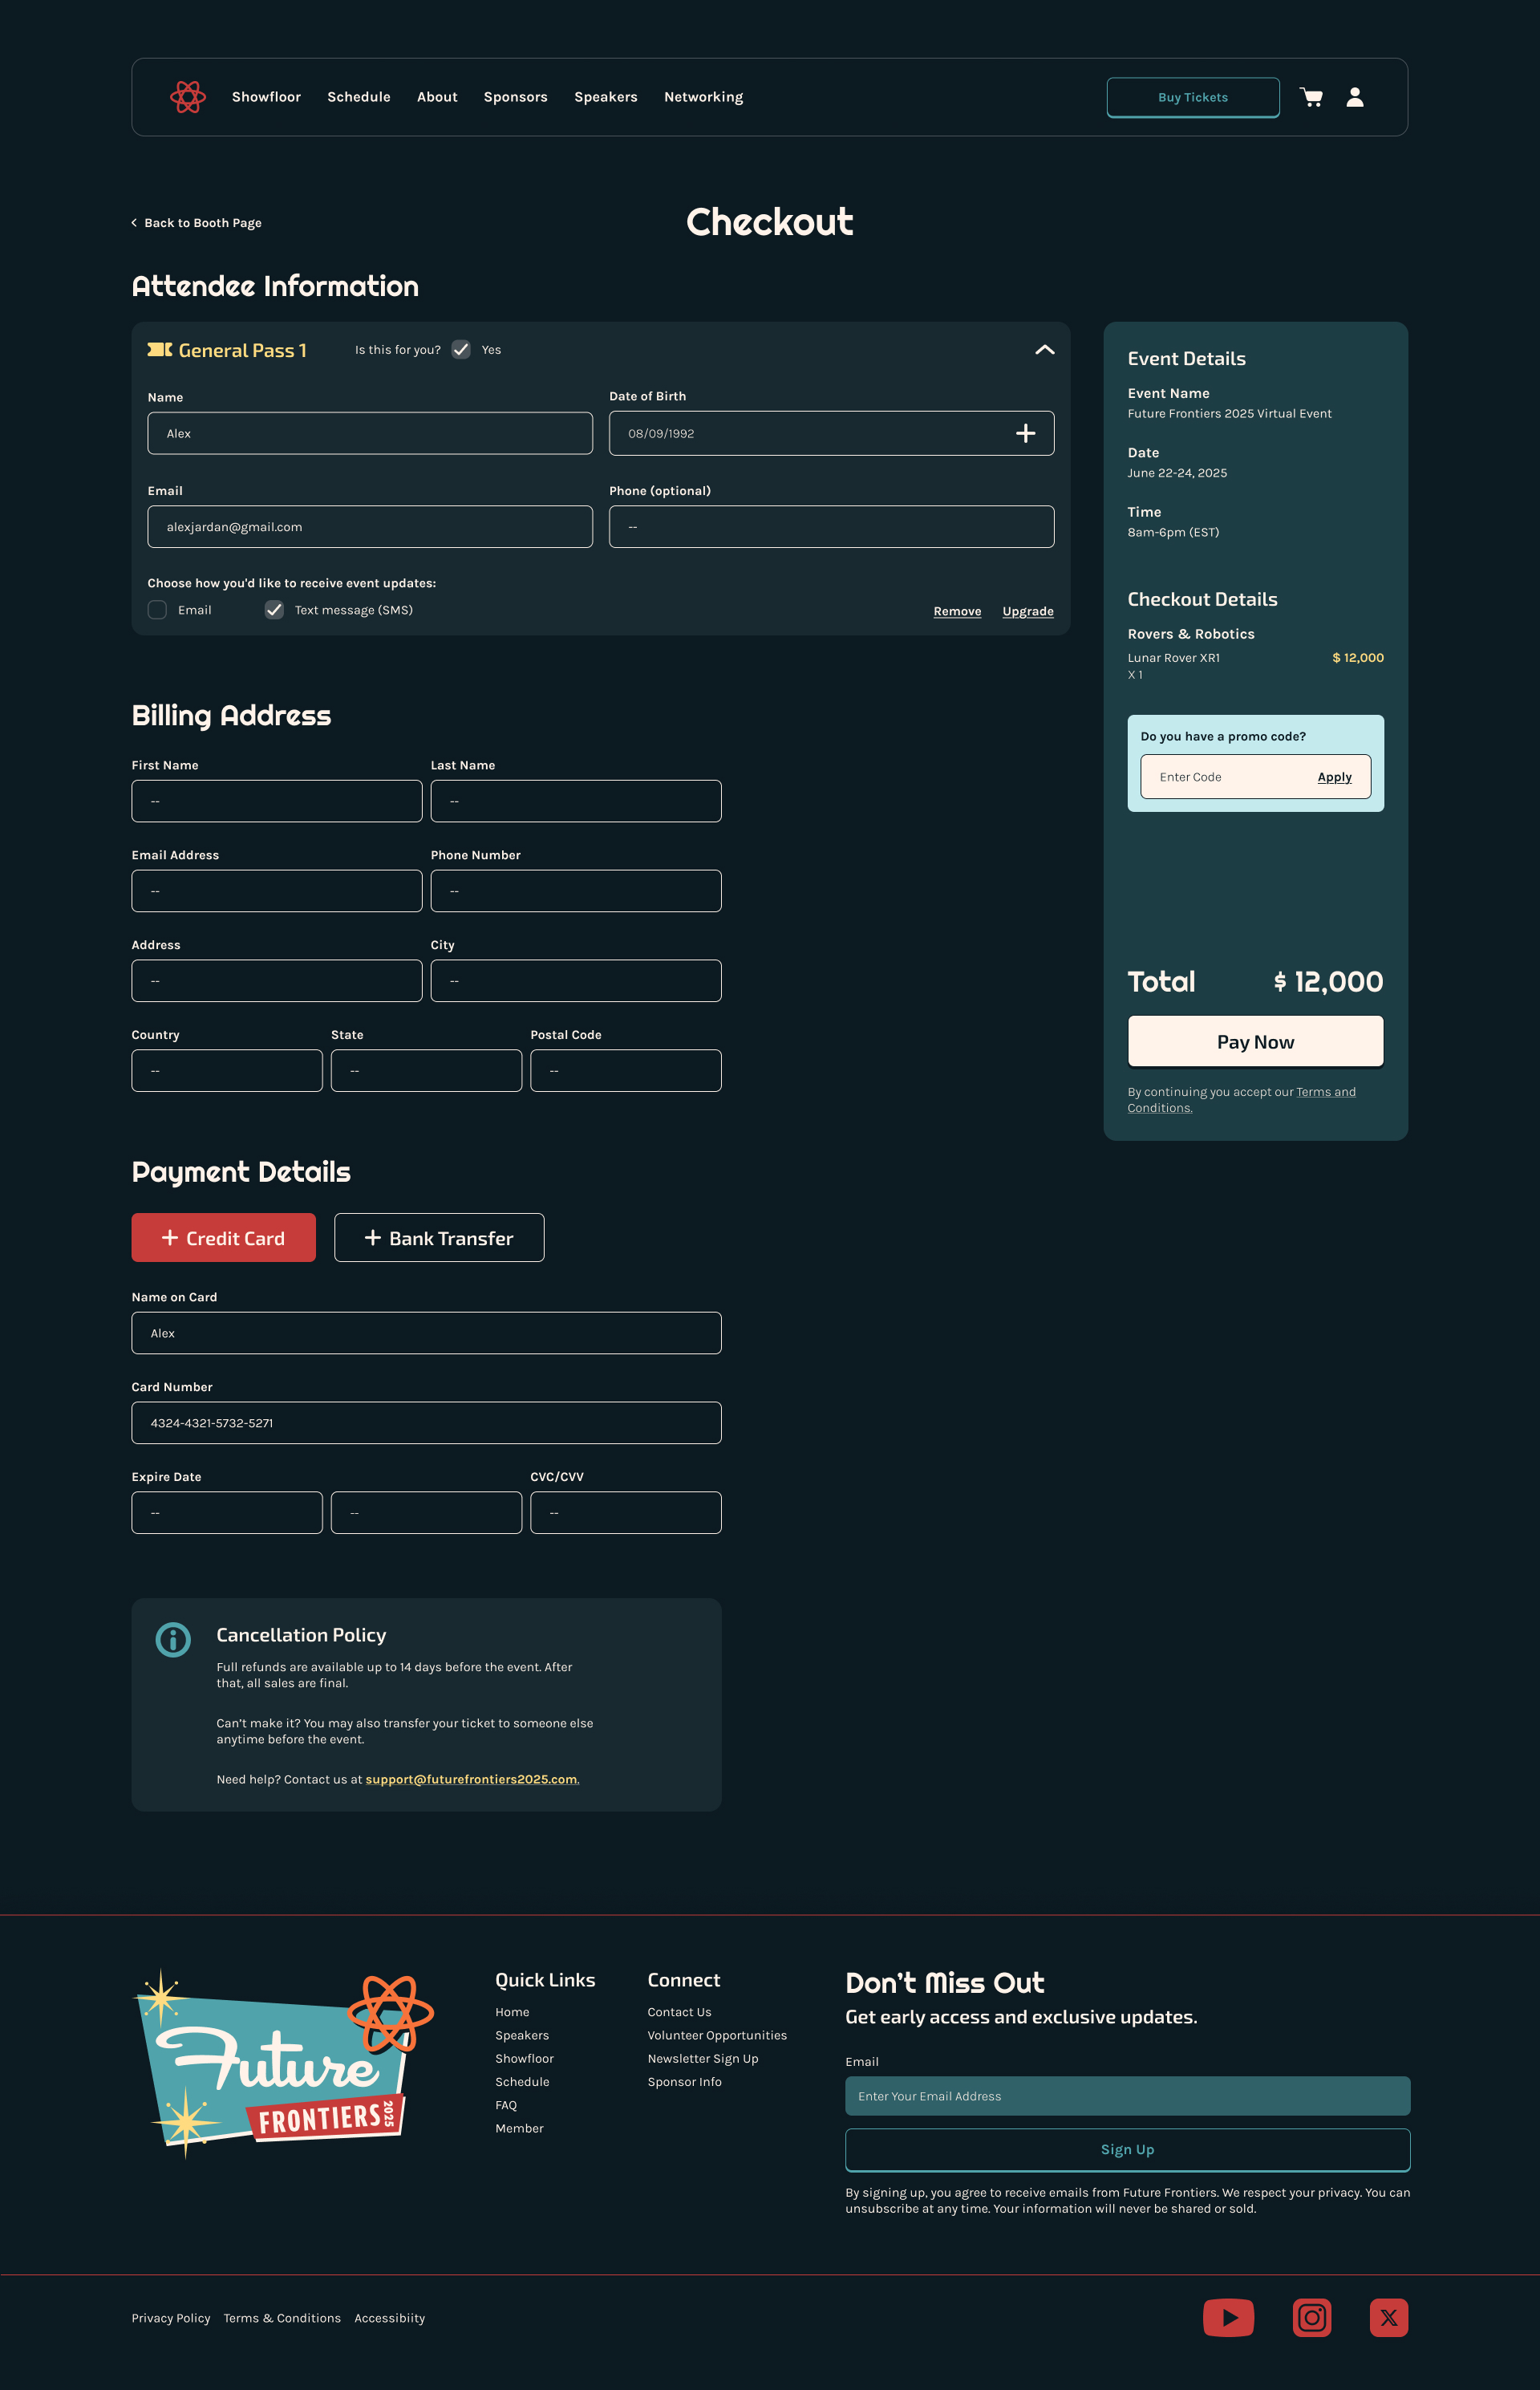
Task: Click the Cancellation Policy info icon
Action: coord(173,1639)
